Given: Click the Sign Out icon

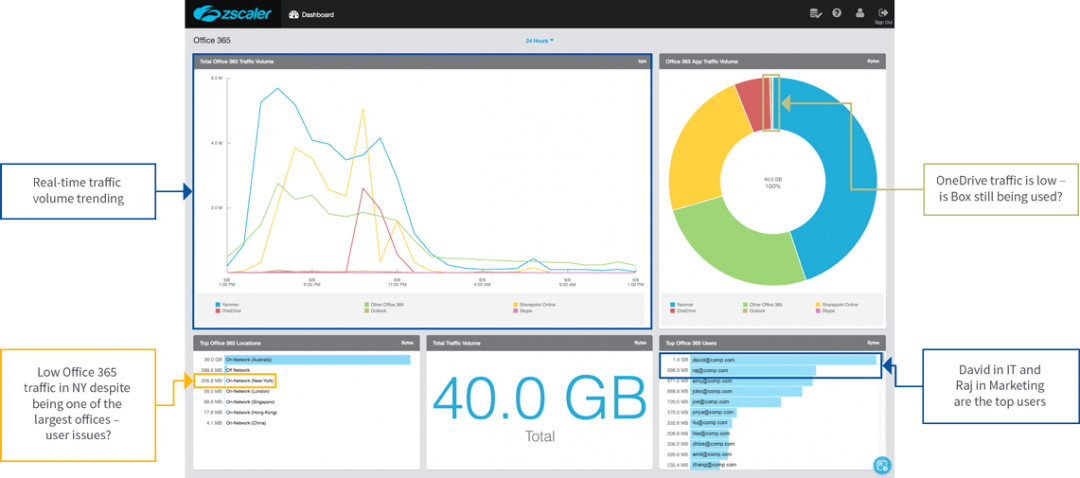Looking at the screenshot, I should coord(882,14).
